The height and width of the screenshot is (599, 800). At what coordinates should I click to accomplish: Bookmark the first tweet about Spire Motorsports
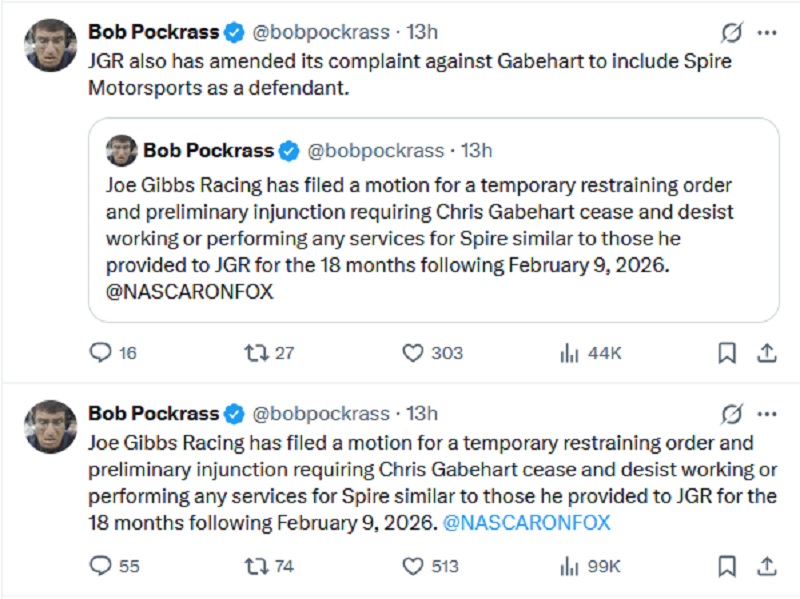pos(727,352)
